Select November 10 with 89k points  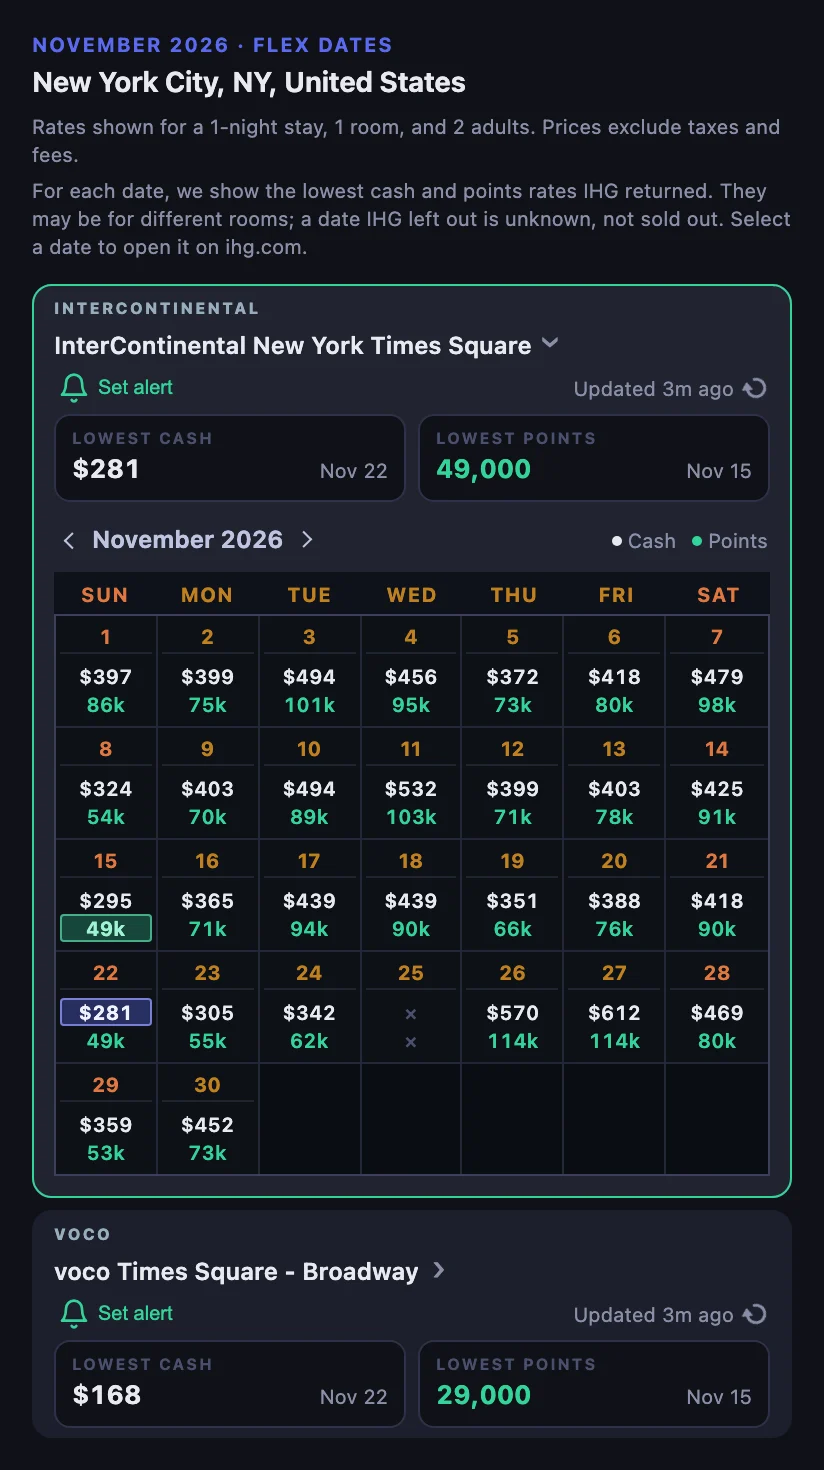point(310,783)
